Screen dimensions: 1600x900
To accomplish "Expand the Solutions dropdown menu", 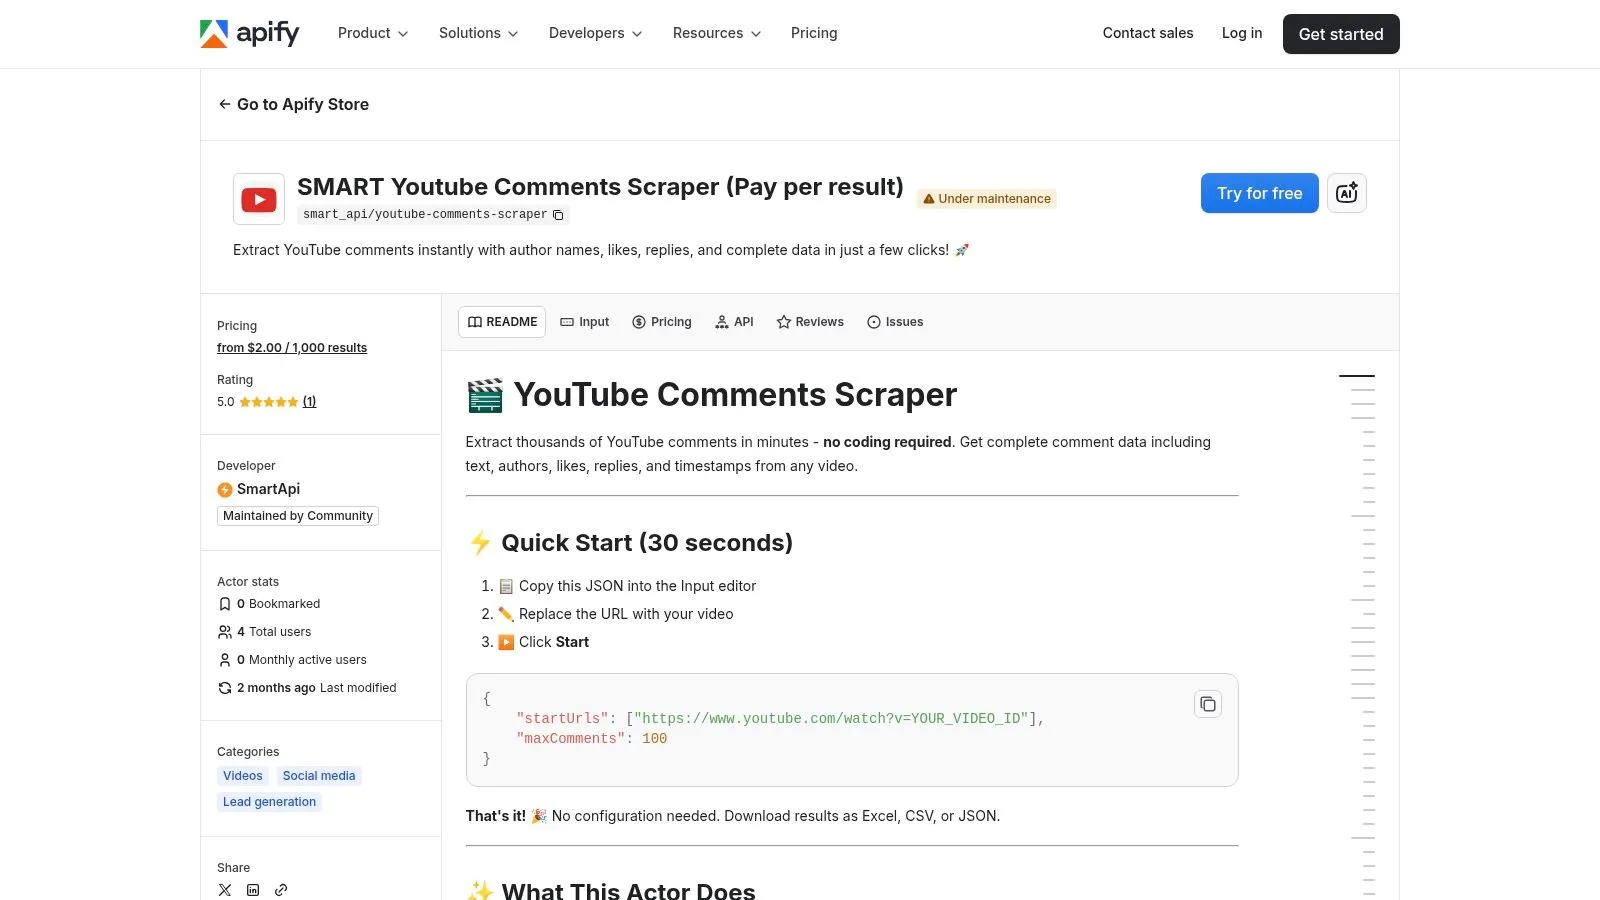I will coord(478,33).
